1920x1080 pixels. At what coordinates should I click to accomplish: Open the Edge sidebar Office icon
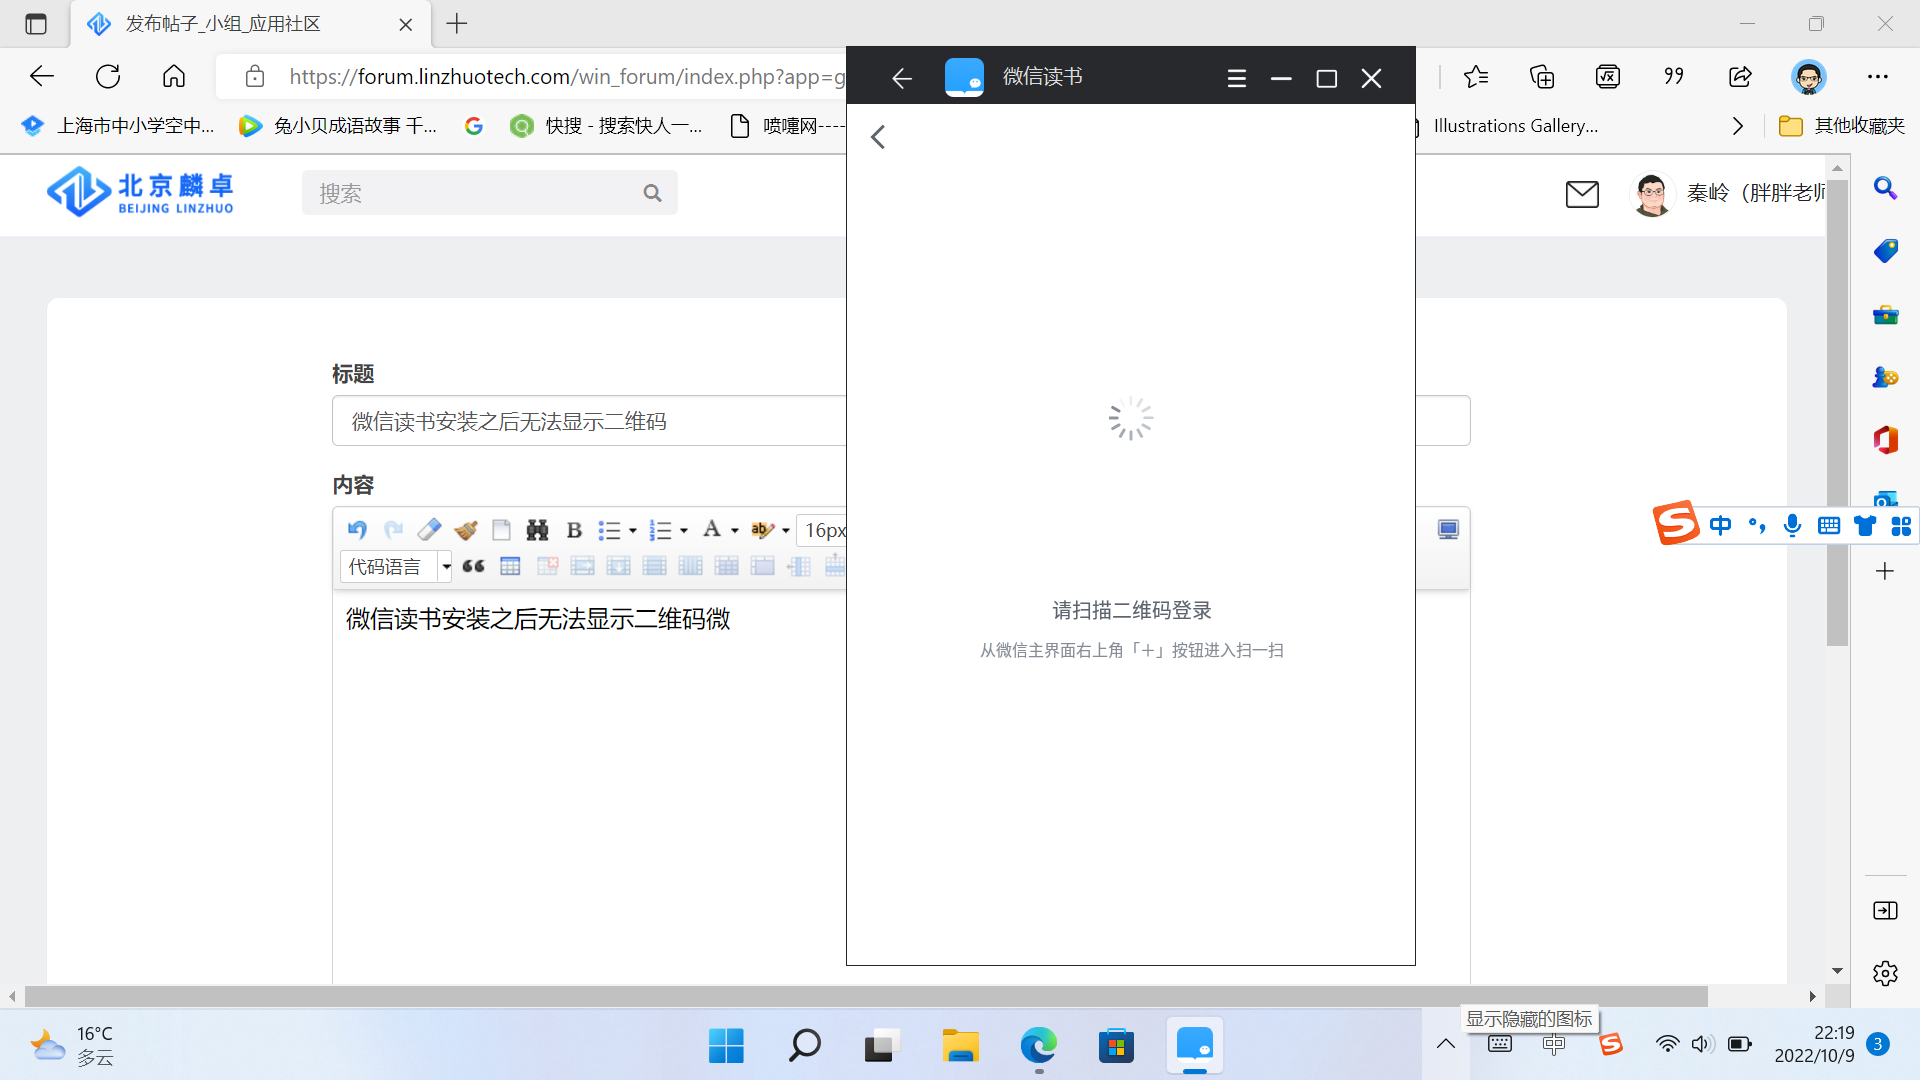point(1885,440)
